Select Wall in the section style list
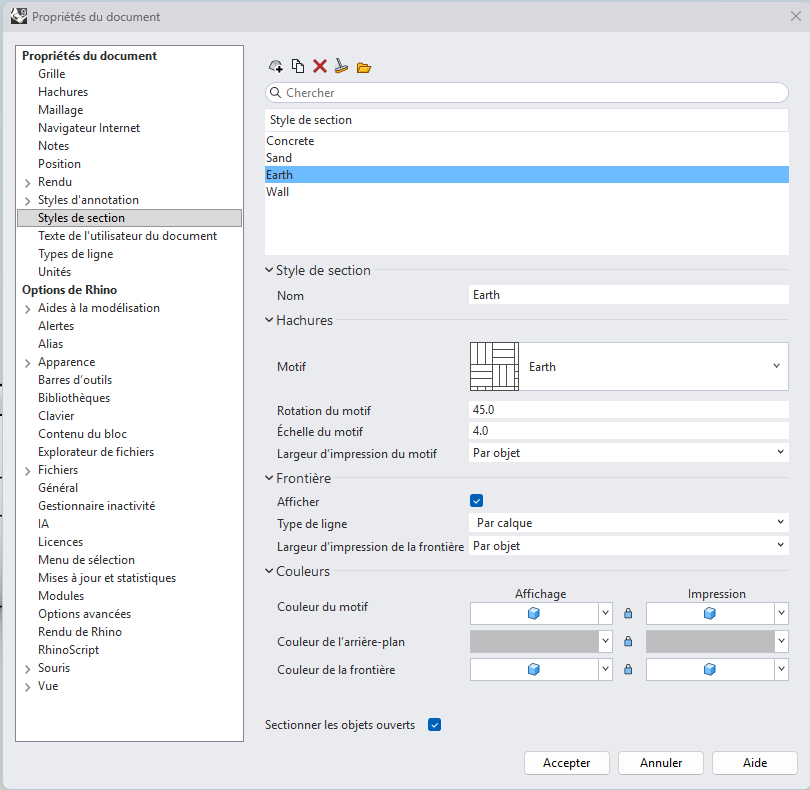This screenshot has height=790, width=810. [x=527, y=192]
